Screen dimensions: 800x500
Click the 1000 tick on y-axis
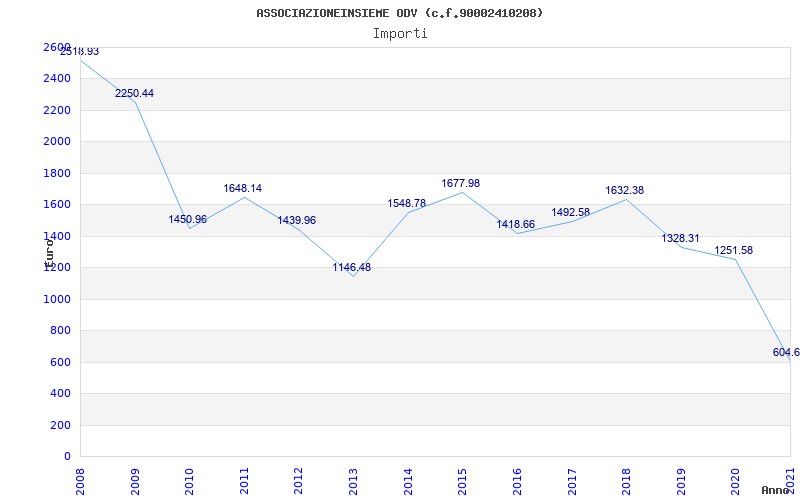point(57,299)
